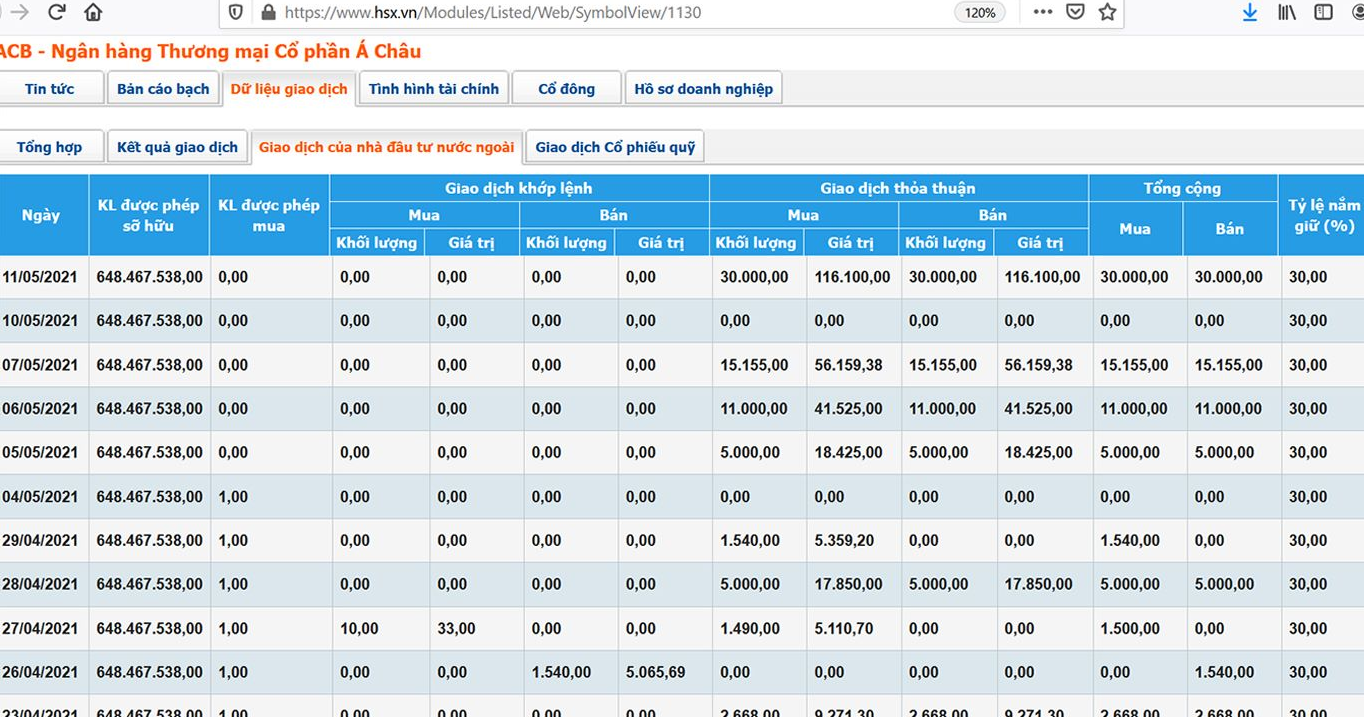
Task: Click the browser forward arrow
Action: [x=19, y=12]
